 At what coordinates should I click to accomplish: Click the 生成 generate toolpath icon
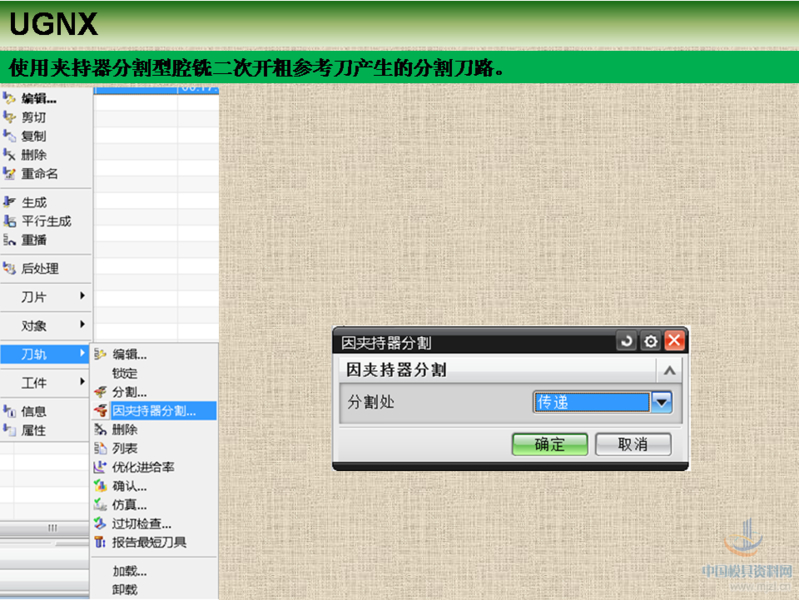(10, 202)
